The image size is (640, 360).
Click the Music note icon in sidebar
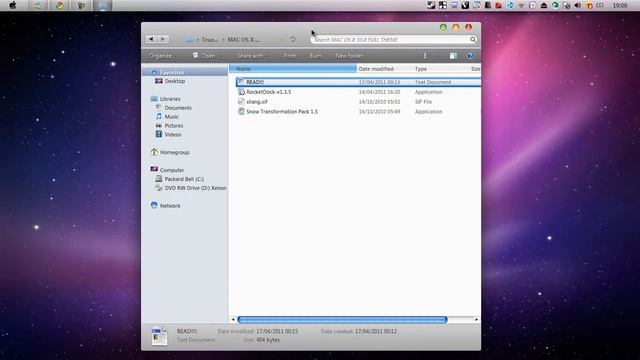(x=159, y=116)
